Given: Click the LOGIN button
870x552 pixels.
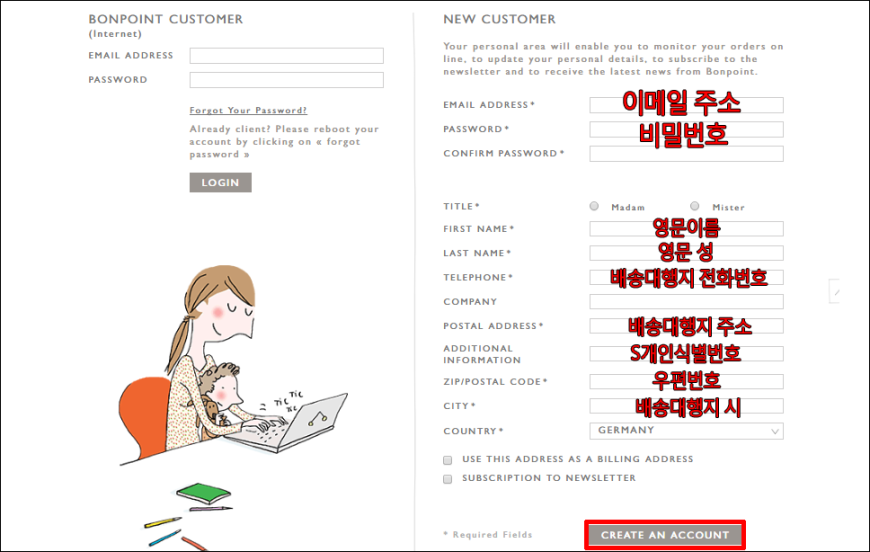Looking at the screenshot, I should [x=220, y=183].
